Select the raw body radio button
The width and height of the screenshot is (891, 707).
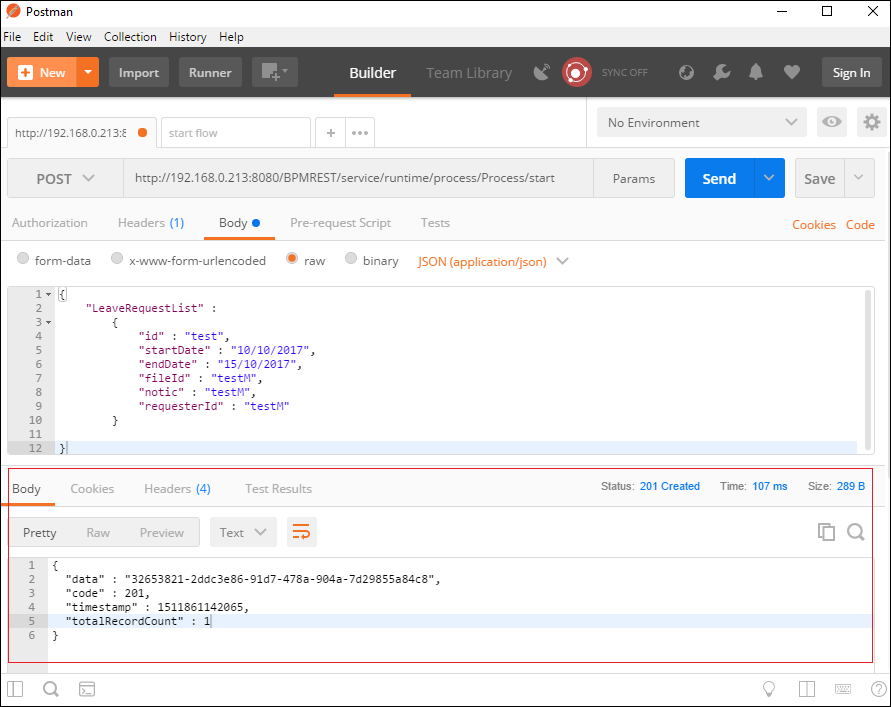click(292, 259)
